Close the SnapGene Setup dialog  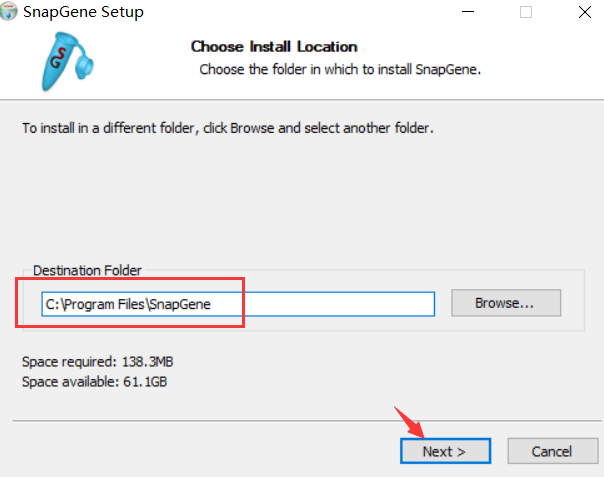coord(581,13)
